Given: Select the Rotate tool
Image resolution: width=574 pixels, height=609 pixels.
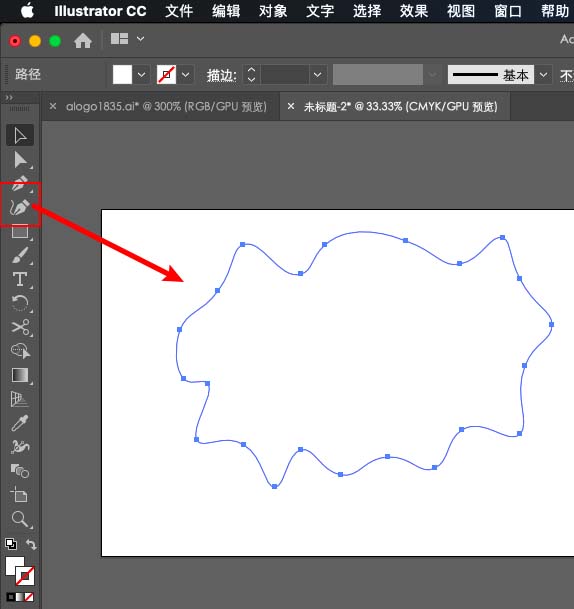Looking at the screenshot, I should point(20,303).
